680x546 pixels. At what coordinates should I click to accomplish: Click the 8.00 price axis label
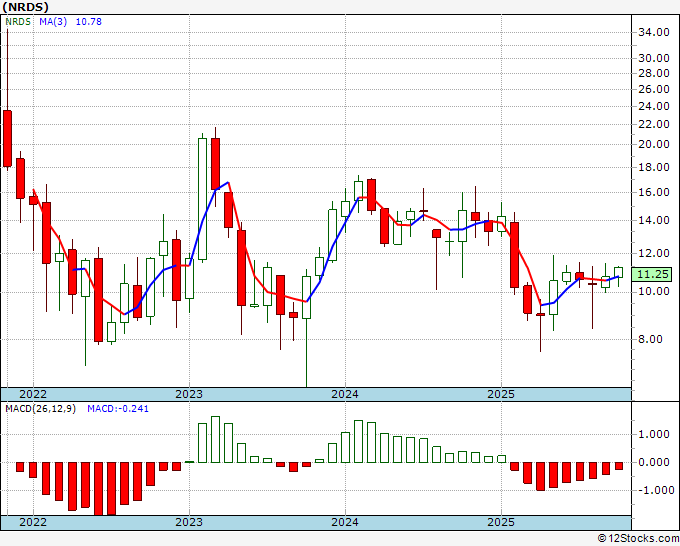click(x=651, y=339)
